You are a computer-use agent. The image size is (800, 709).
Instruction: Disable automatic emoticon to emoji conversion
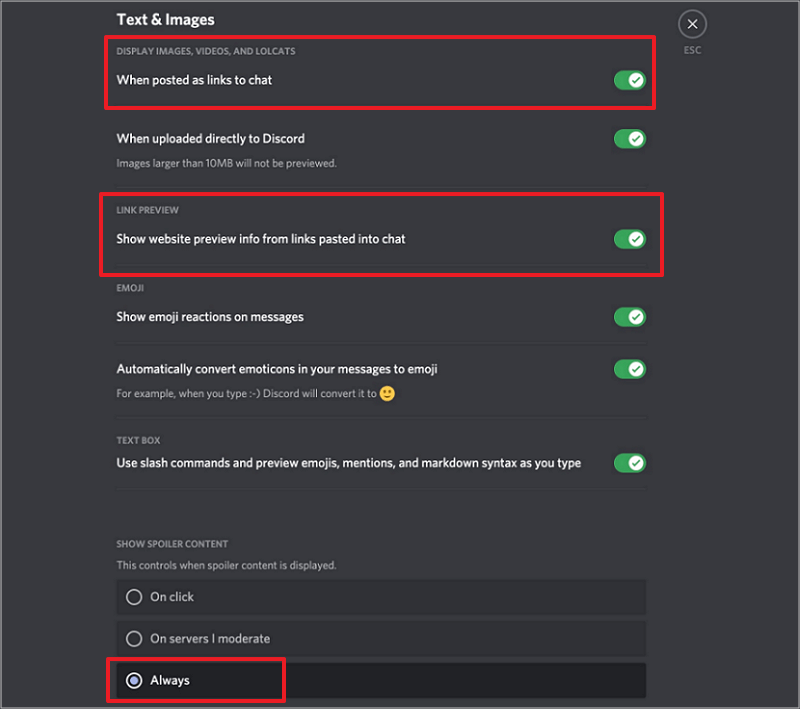630,368
